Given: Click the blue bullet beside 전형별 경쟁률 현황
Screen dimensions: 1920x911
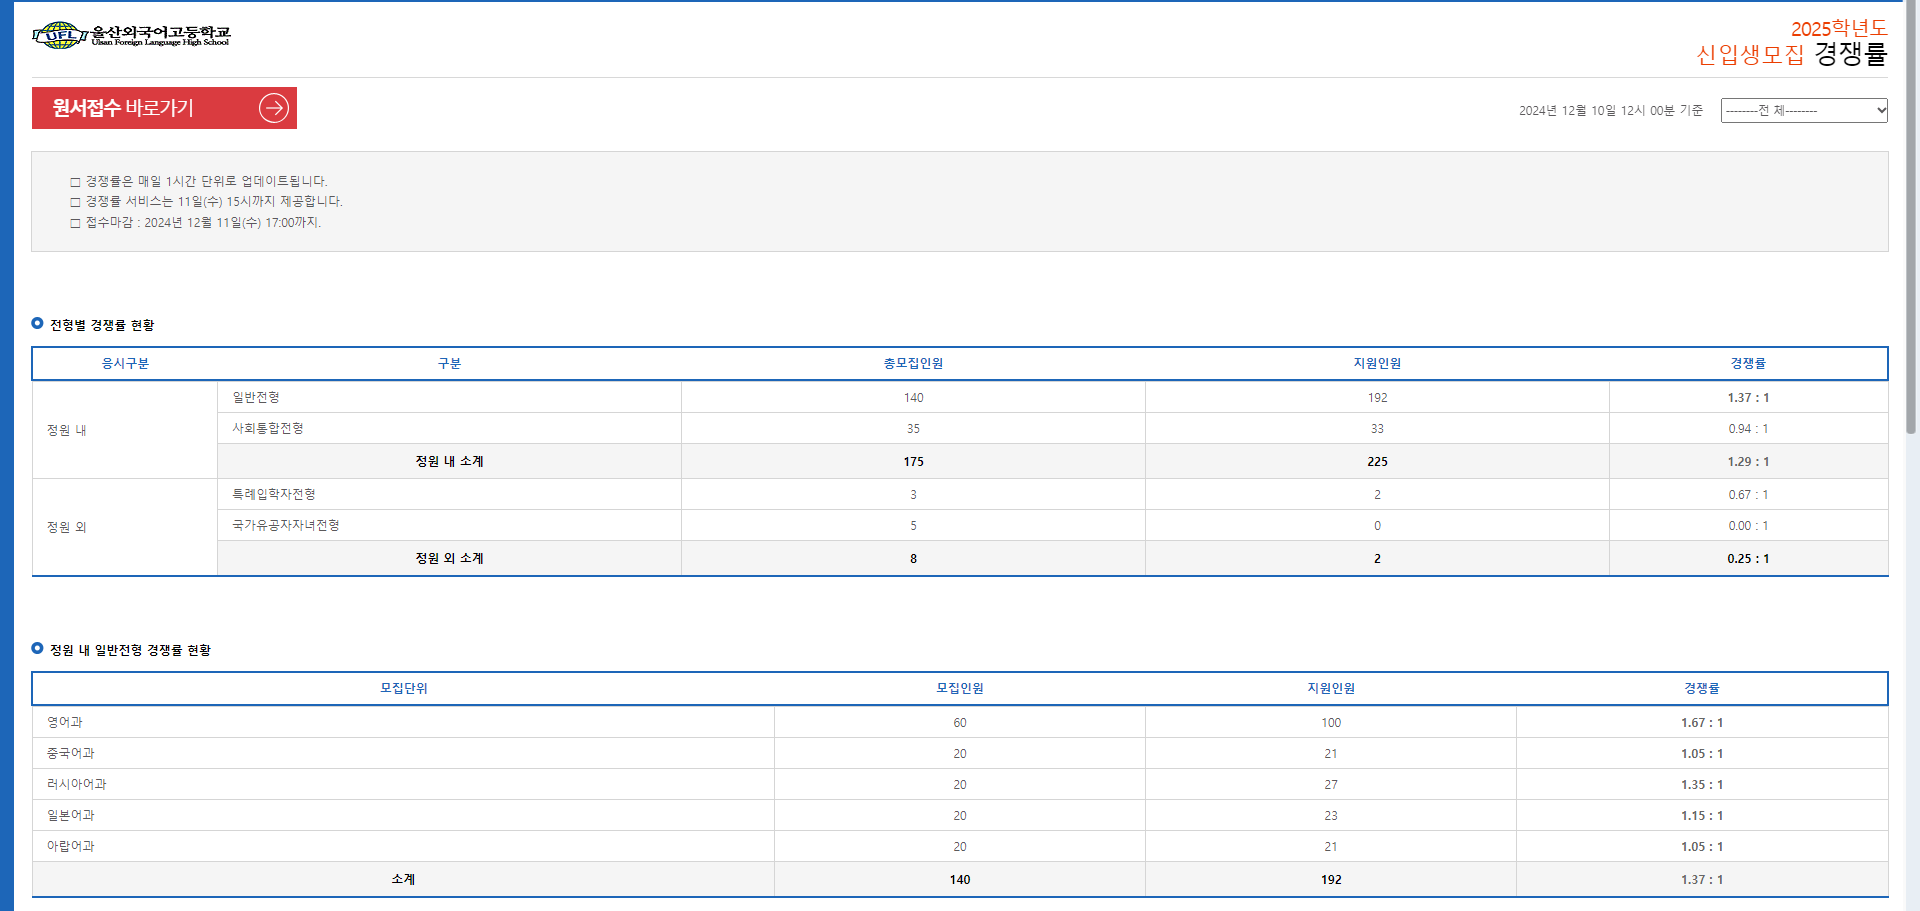Looking at the screenshot, I should click(37, 323).
